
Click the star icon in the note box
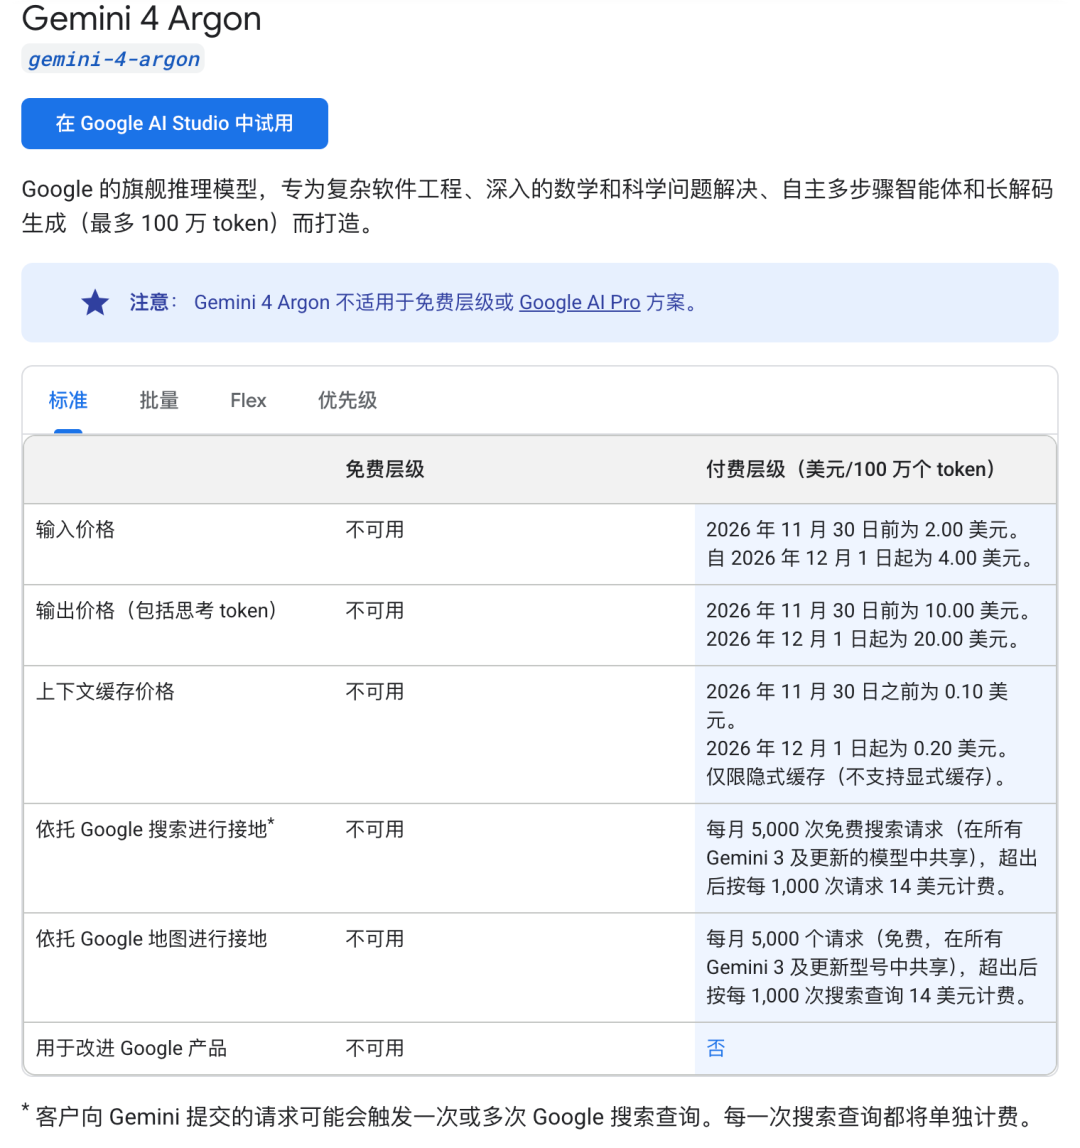tap(95, 302)
